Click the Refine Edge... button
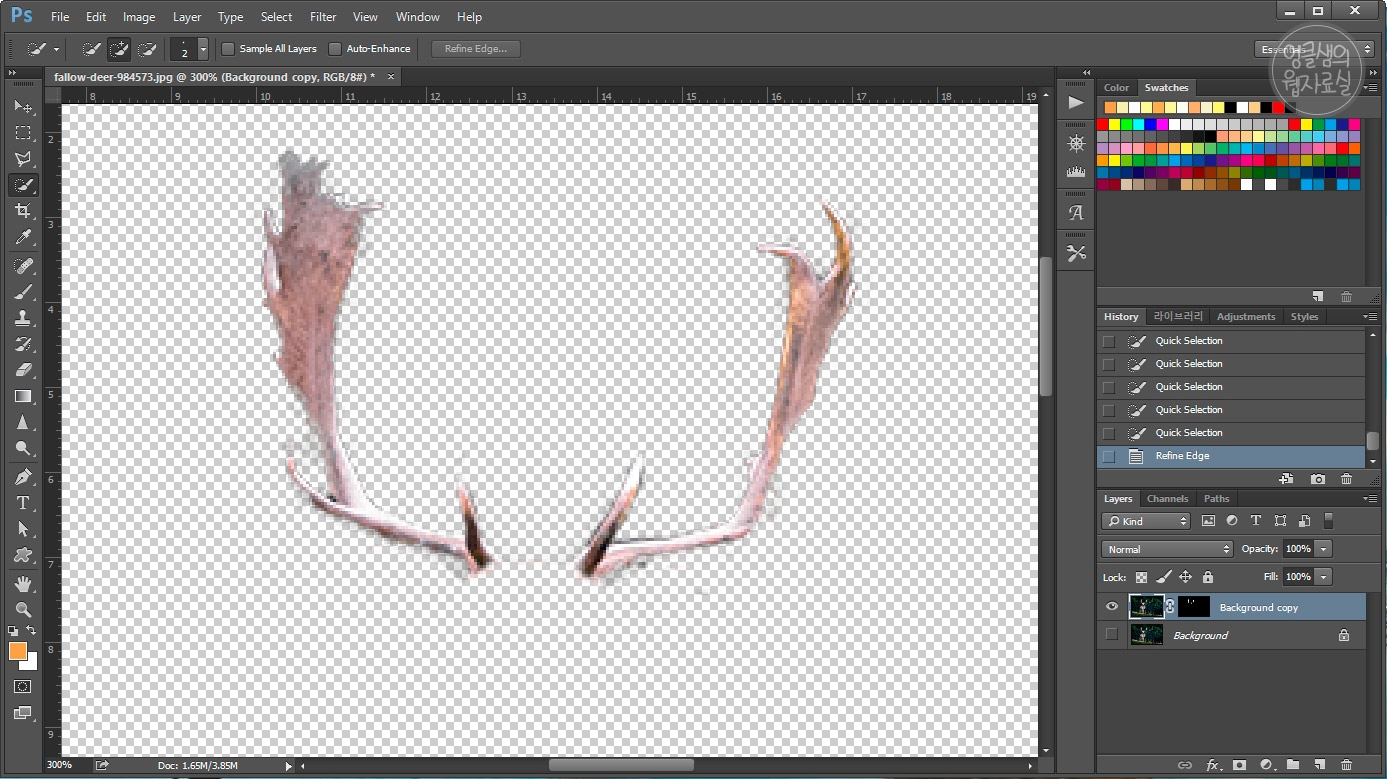The width and height of the screenshot is (1387, 779). pos(476,49)
